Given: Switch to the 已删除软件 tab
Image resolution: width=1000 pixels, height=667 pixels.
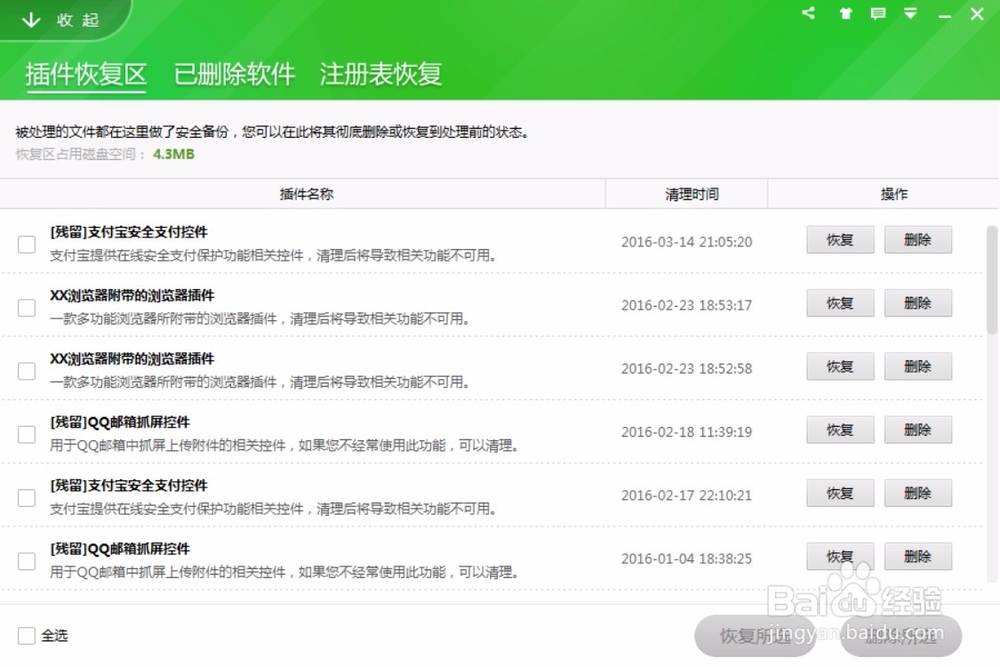Looking at the screenshot, I should (233, 74).
